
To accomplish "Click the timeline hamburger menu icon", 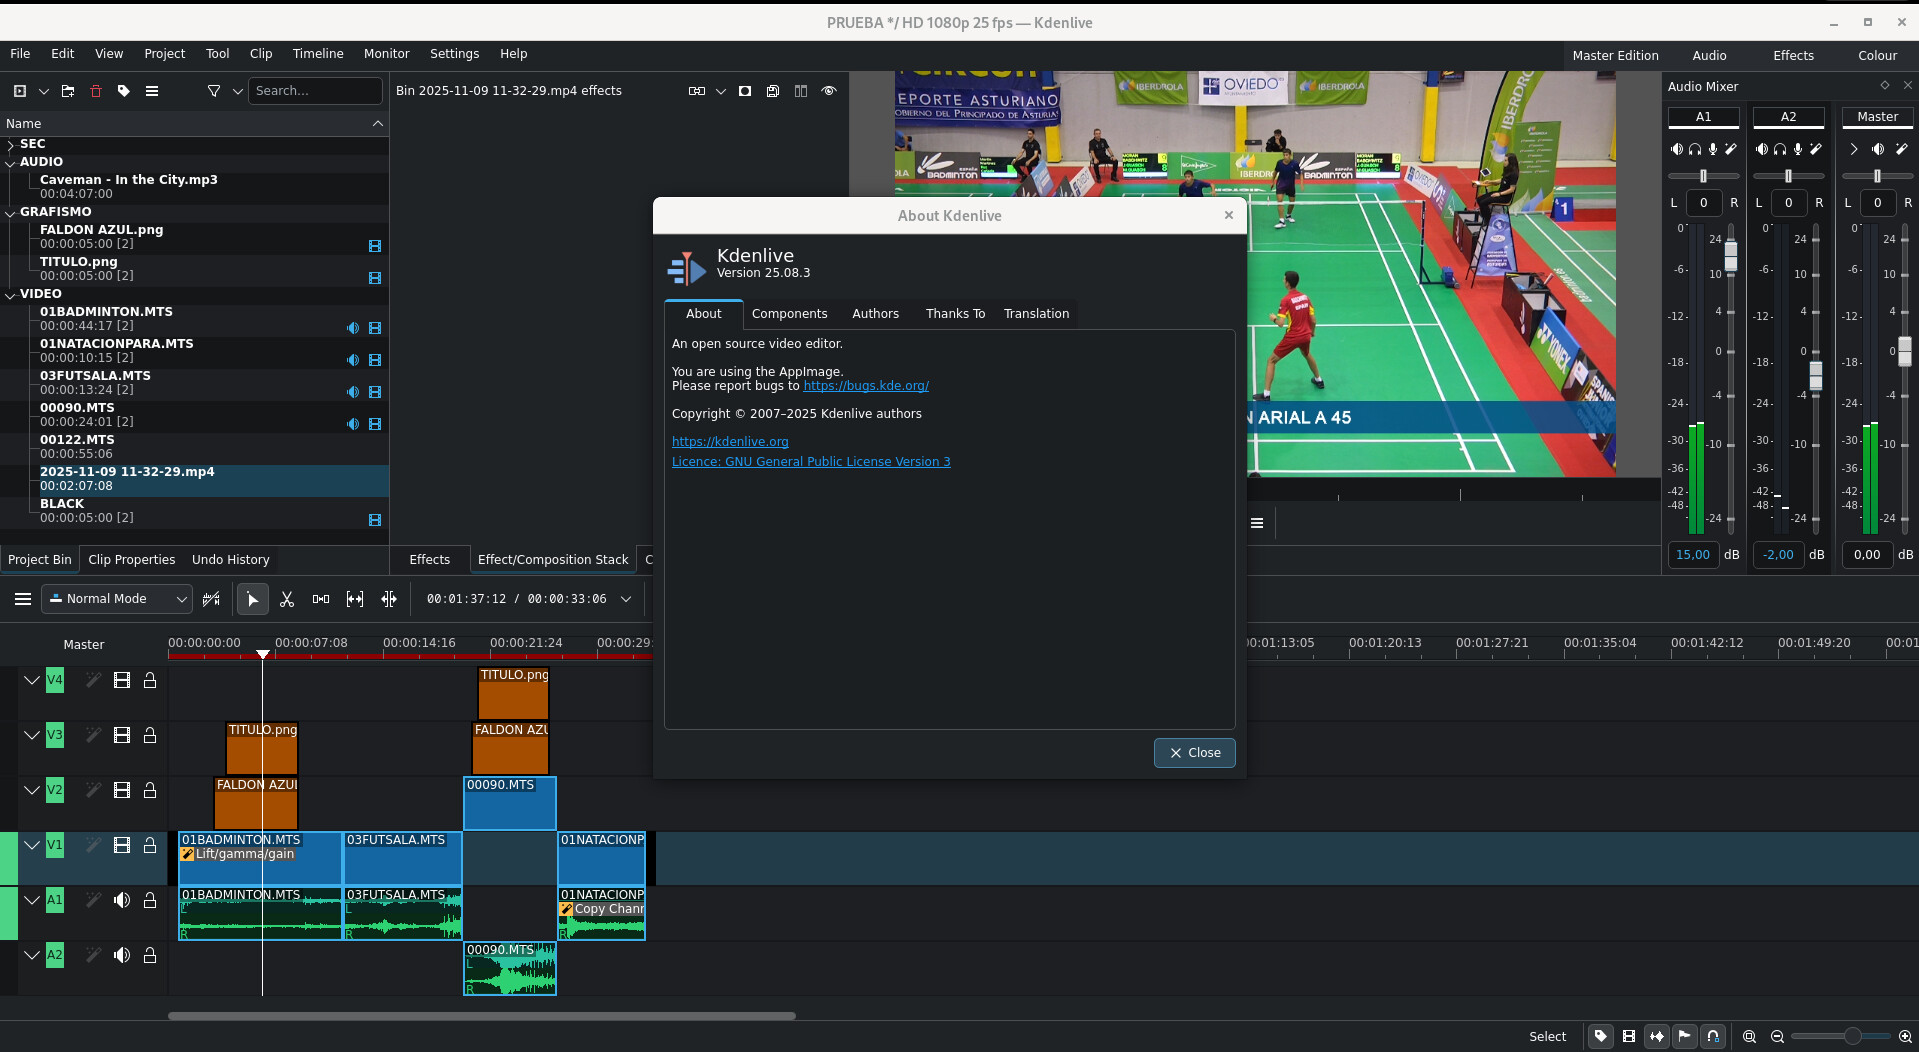I will (22, 599).
